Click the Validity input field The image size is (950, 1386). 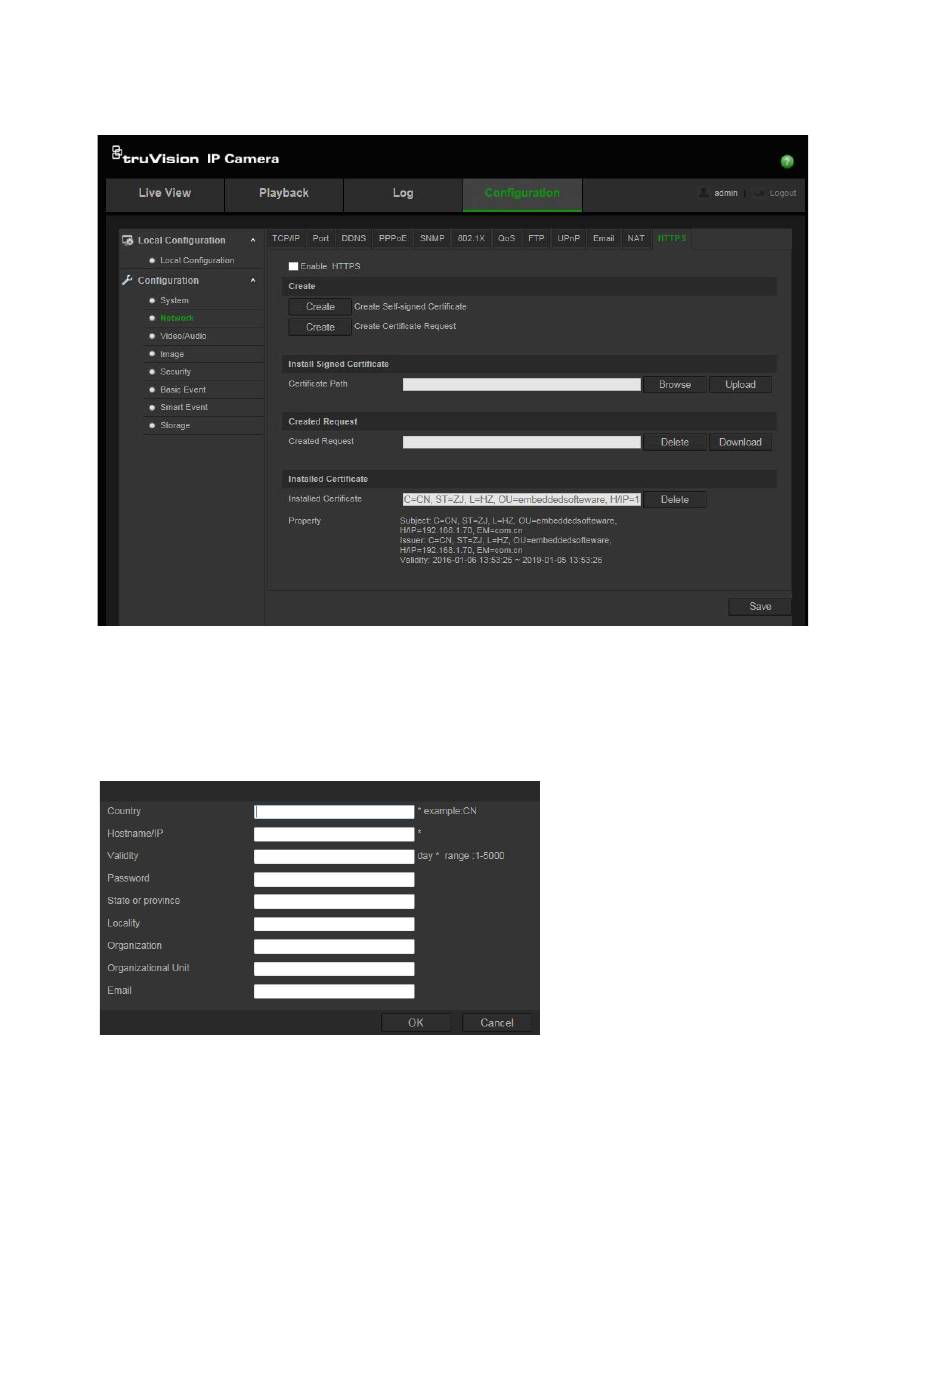[334, 857]
